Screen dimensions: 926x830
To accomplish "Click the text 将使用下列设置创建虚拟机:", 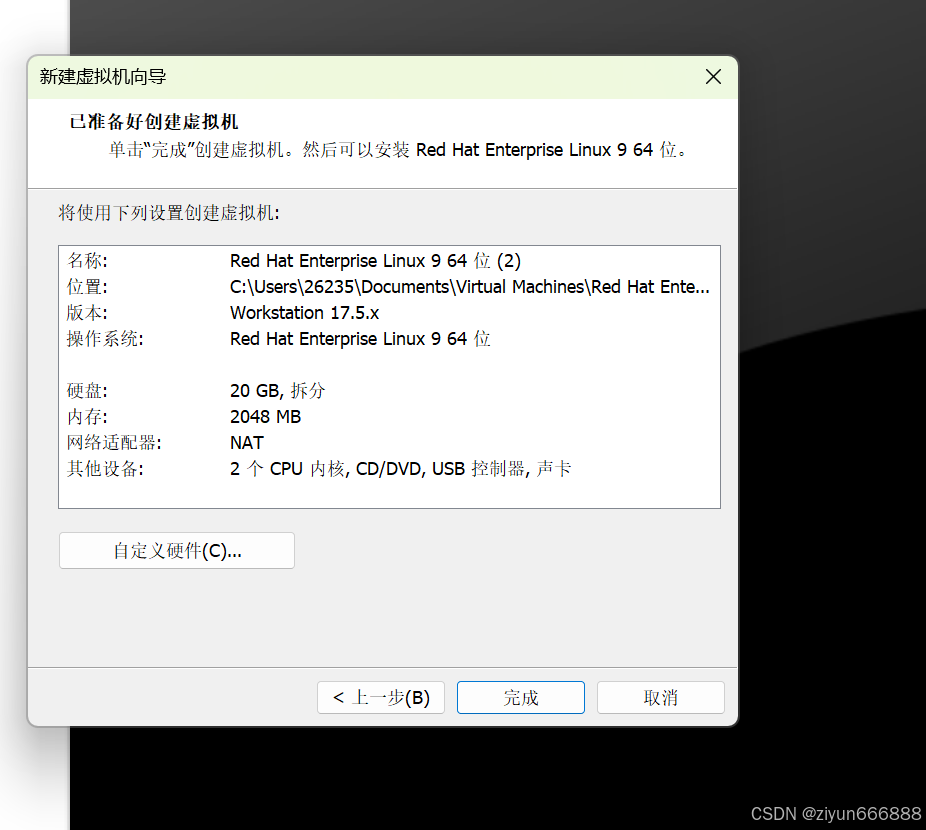I will coord(169,213).
